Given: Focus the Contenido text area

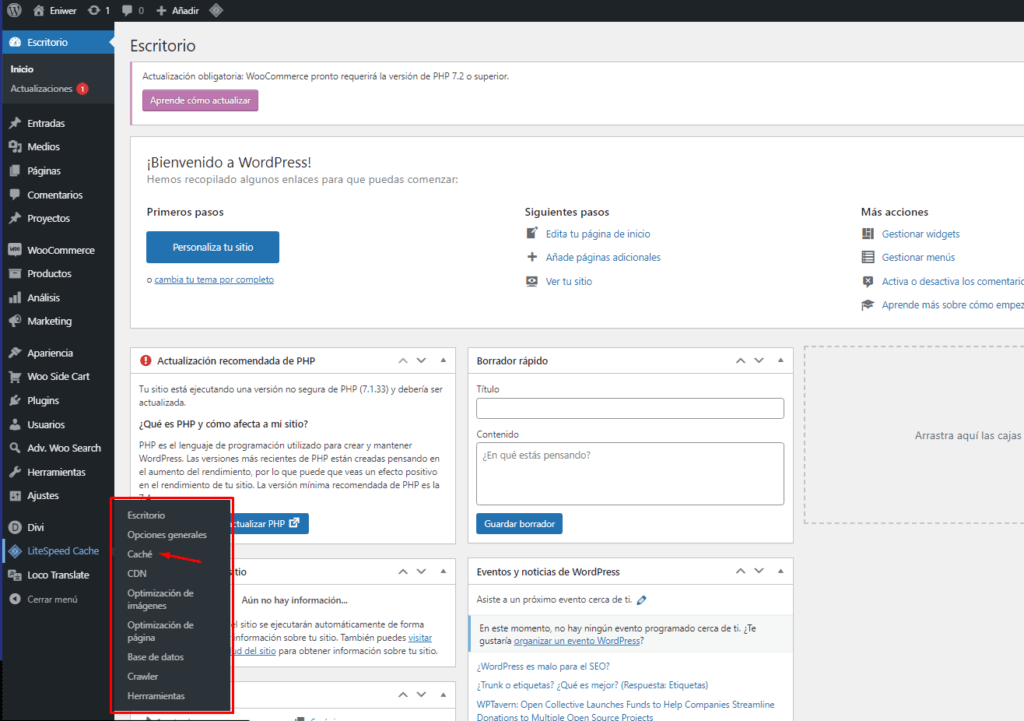Looking at the screenshot, I should click(x=630, y=474).
